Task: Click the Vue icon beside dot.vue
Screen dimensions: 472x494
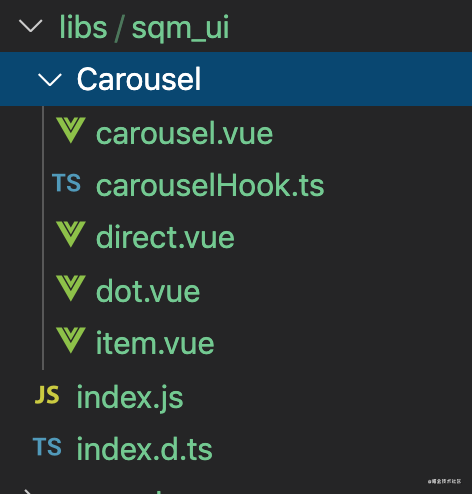Action: point(71,288)
